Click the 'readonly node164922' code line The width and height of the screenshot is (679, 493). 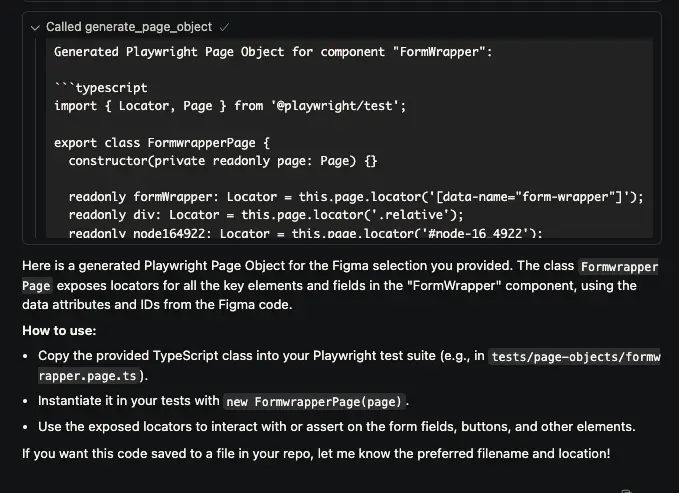(305, 233)
